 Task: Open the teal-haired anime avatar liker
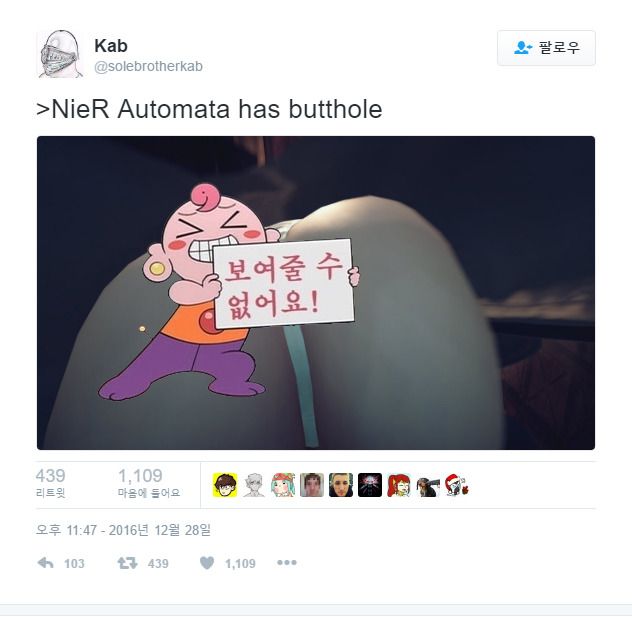coord(283,485)
